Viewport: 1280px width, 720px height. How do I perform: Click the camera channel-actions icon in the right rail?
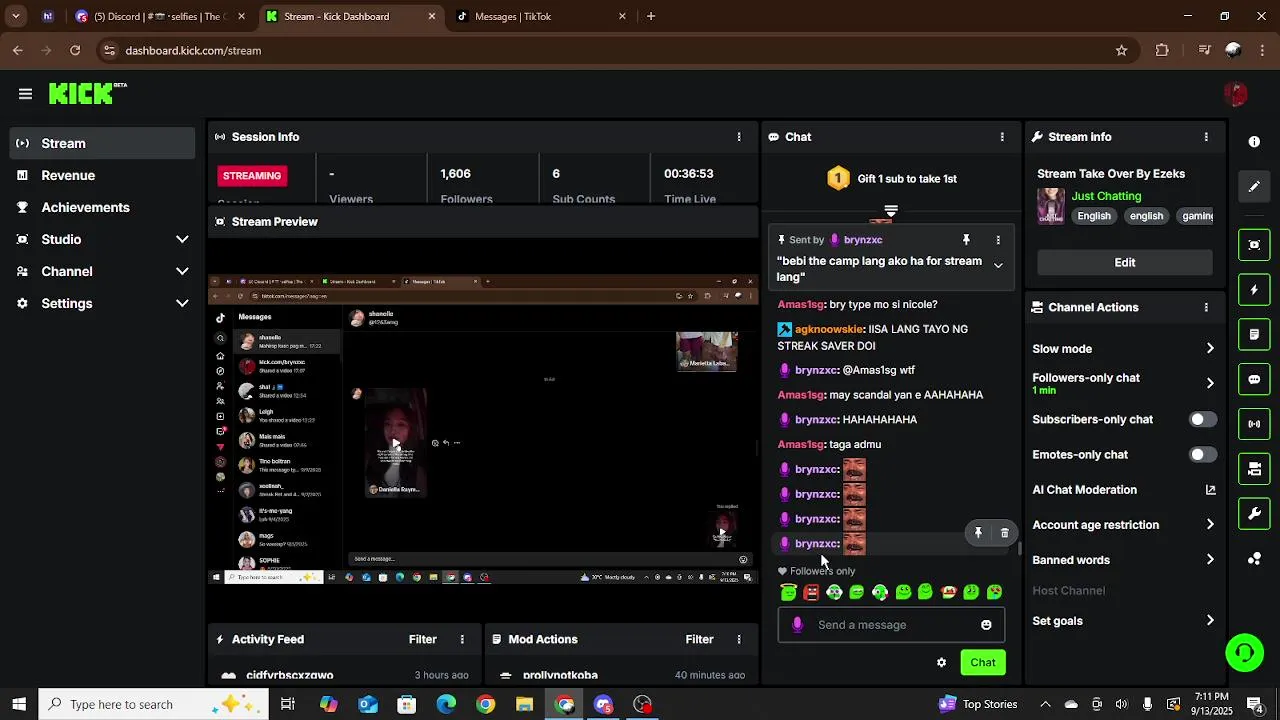[1254, 469]
